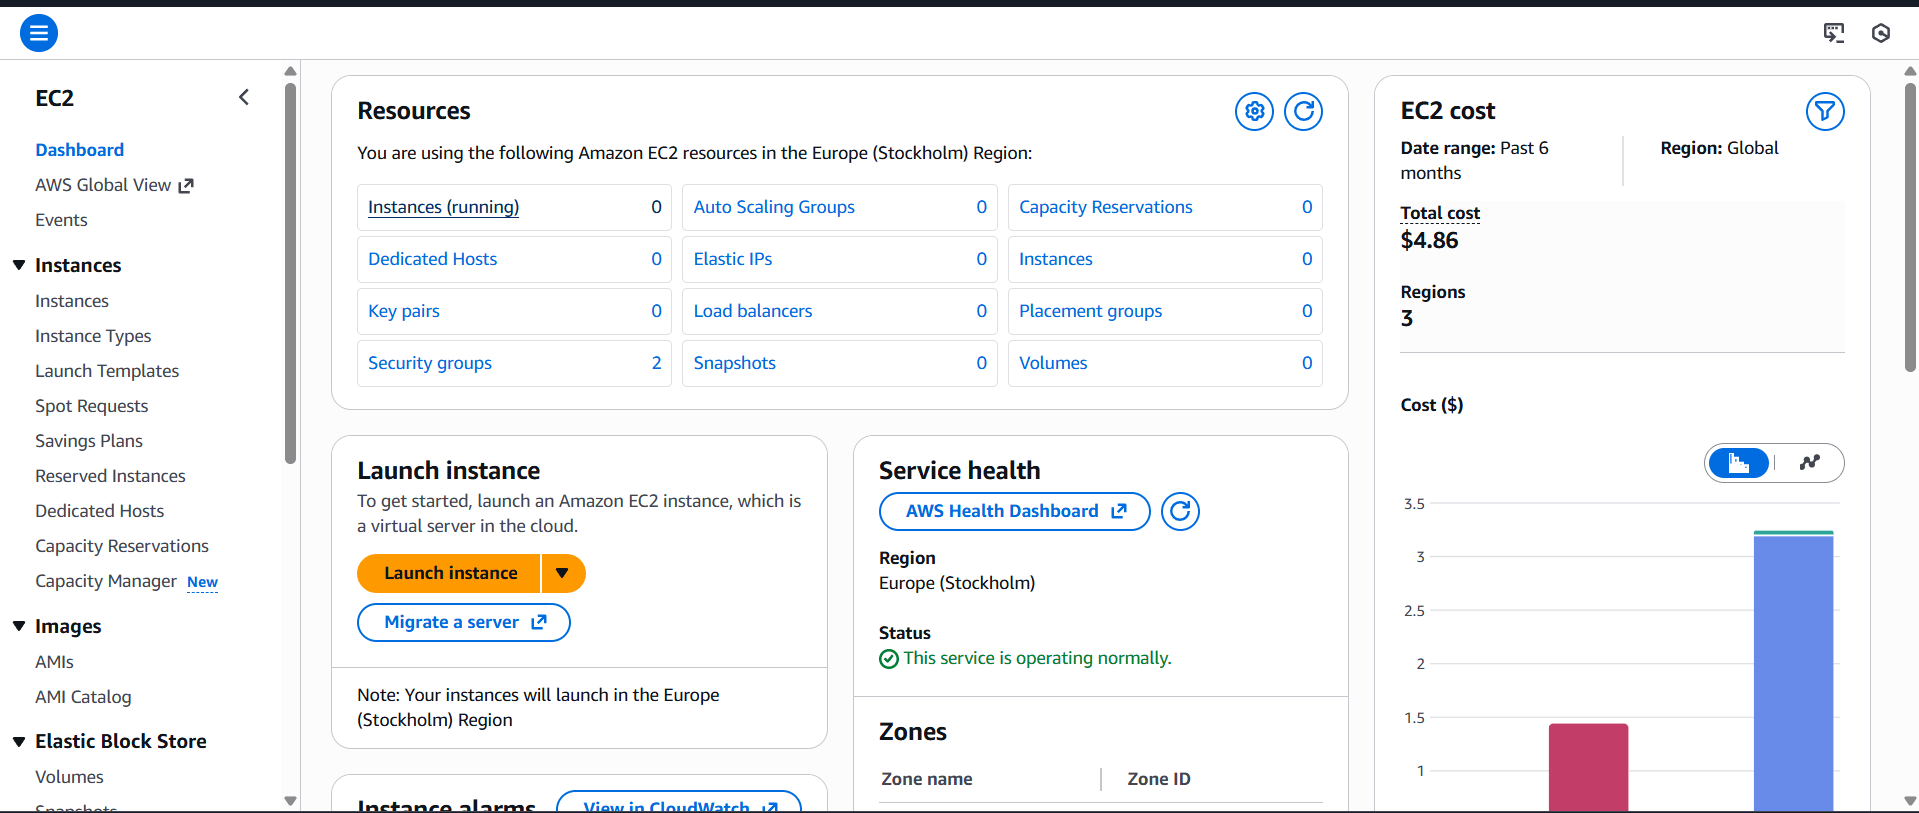Open Reserved Instances in sidebar

click(x=110, y=476)
